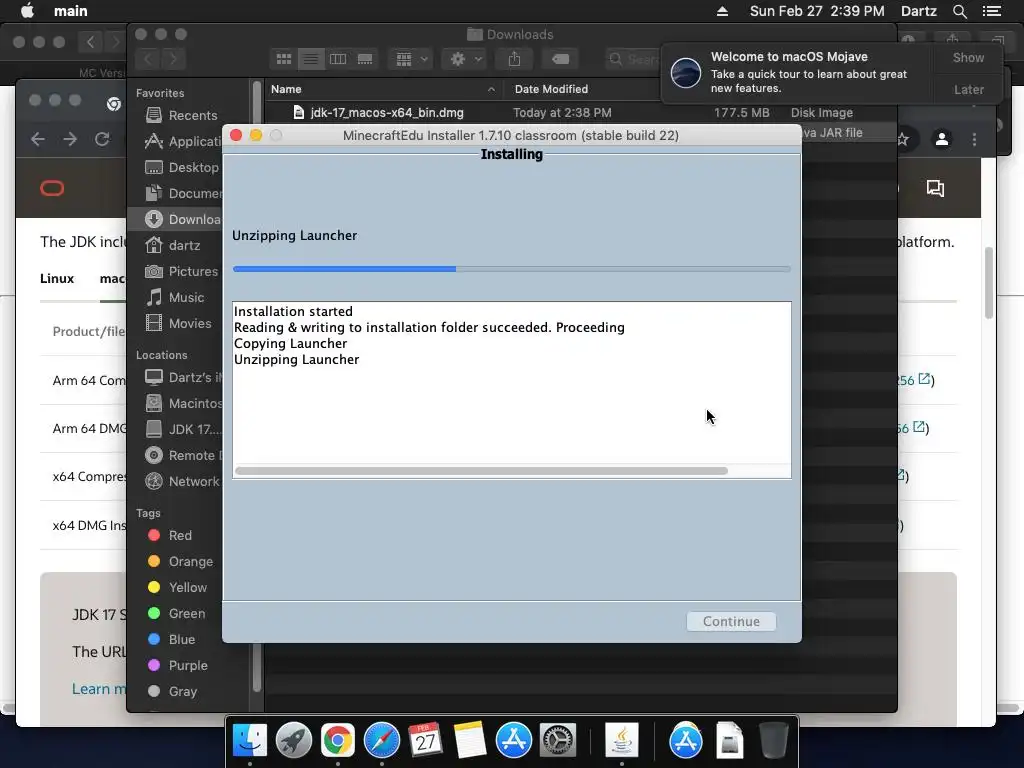Click the Chrome forward arrow
1024x768 pixels.
[x=70, y=139]
